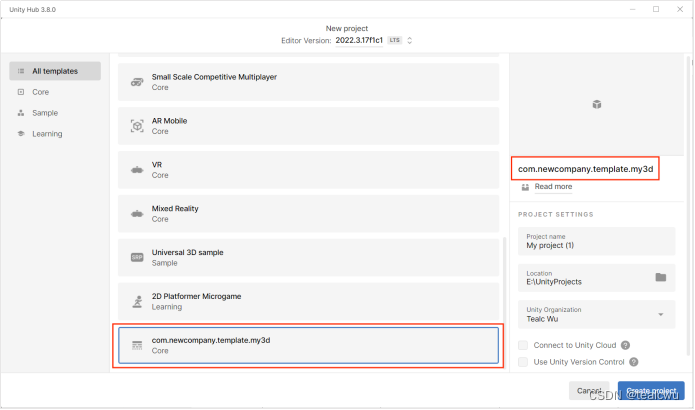This screenshot has width=695, height=410.
Task: Click the VR headset template icon
Action: click(137, 170)
